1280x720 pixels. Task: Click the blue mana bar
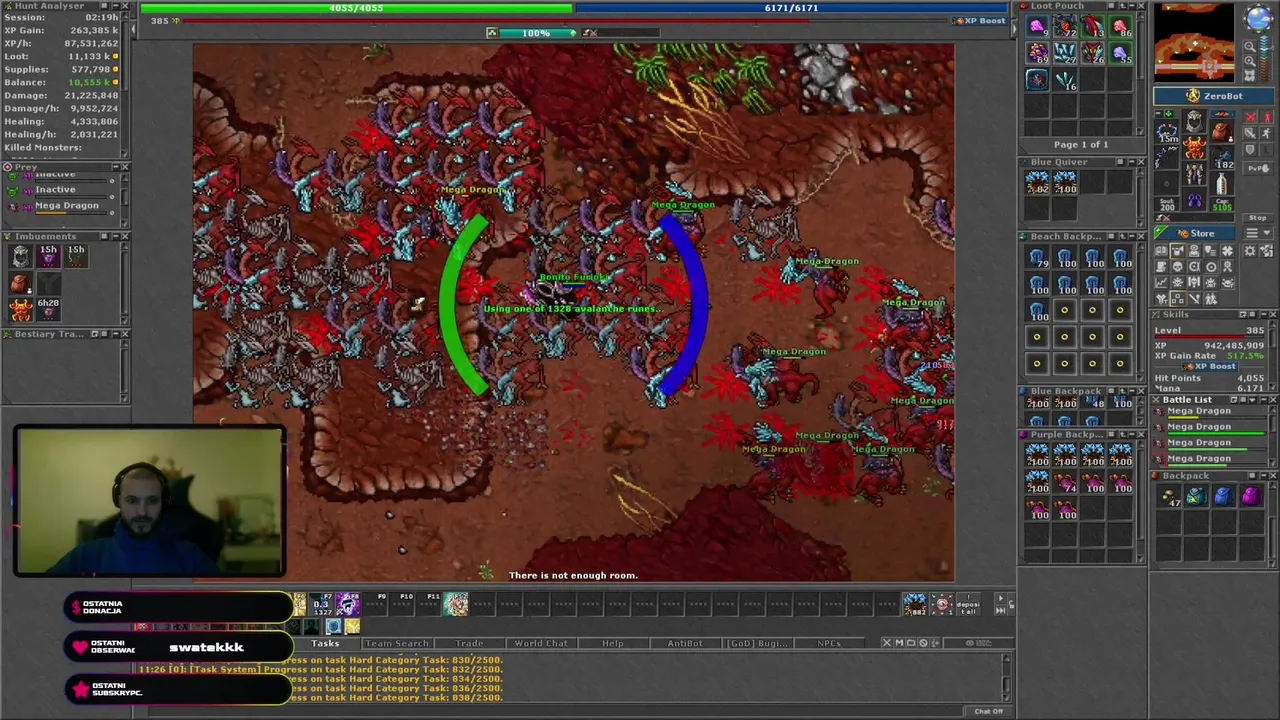pyautogui.click(x=790, y=8)
